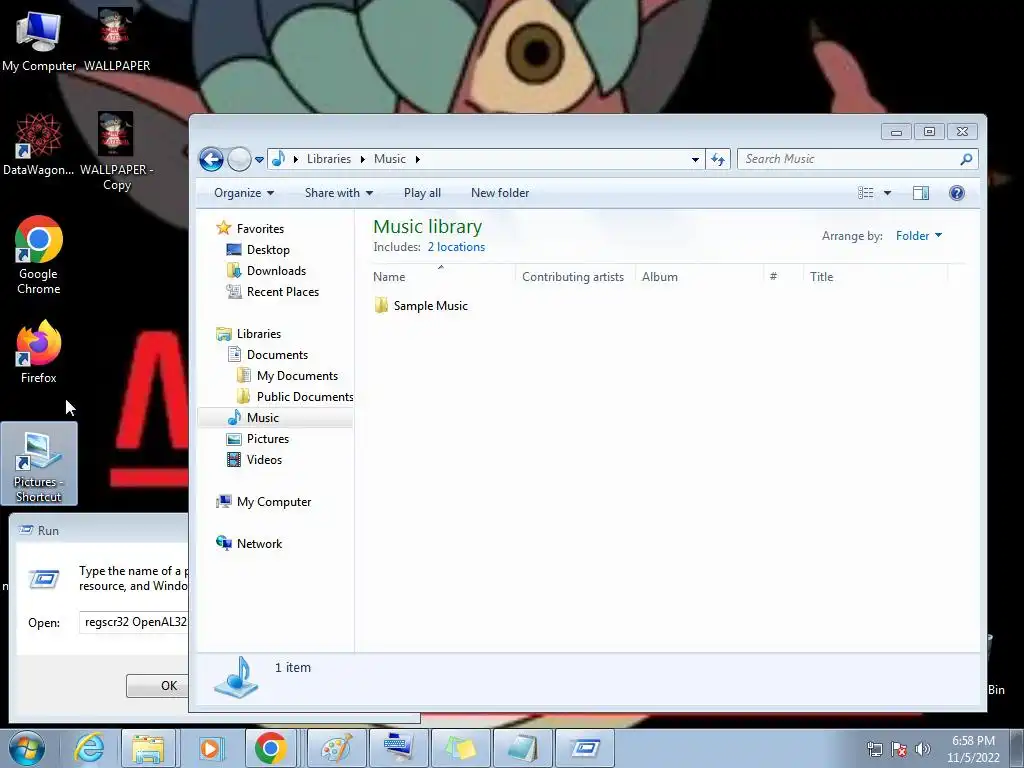Select the Pictures library
1024x768 pixels.
click(x=258, y=439)
